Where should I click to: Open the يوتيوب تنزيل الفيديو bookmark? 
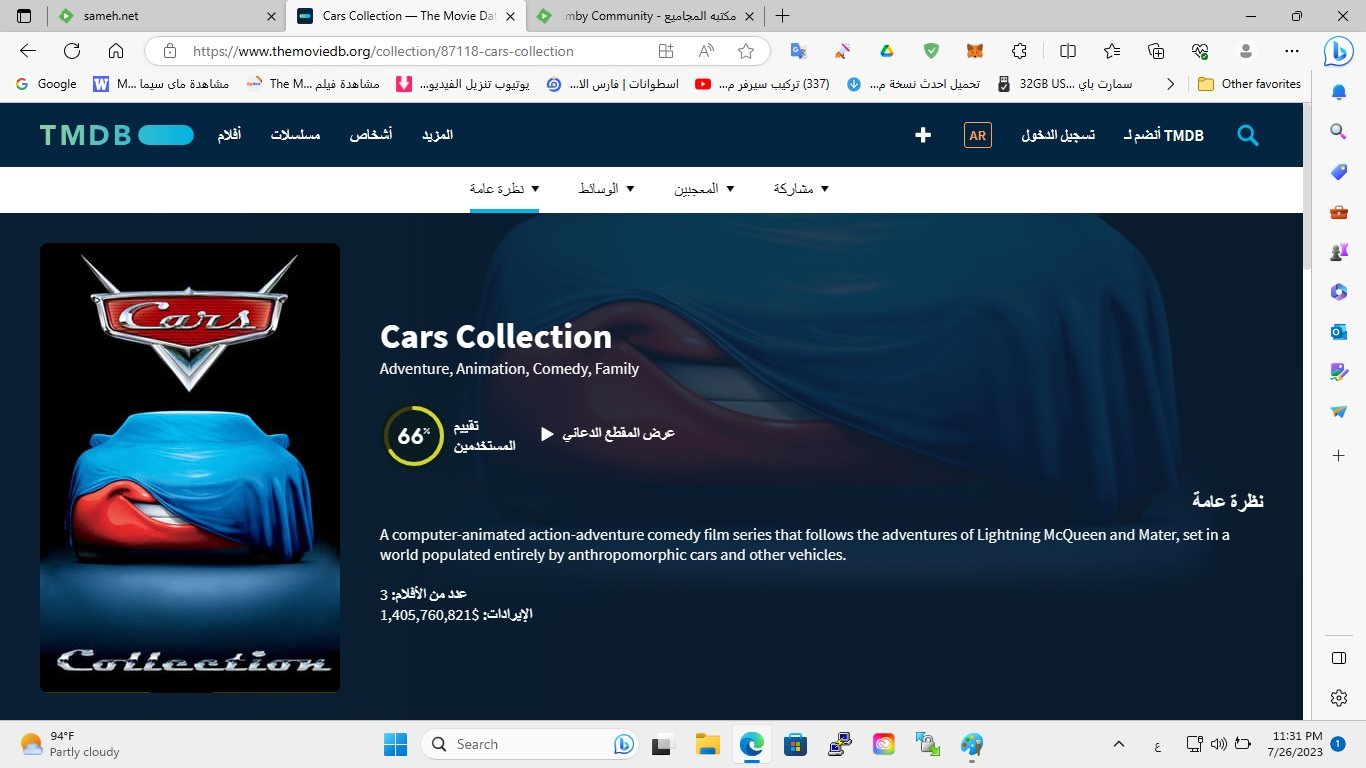point(463,84)
